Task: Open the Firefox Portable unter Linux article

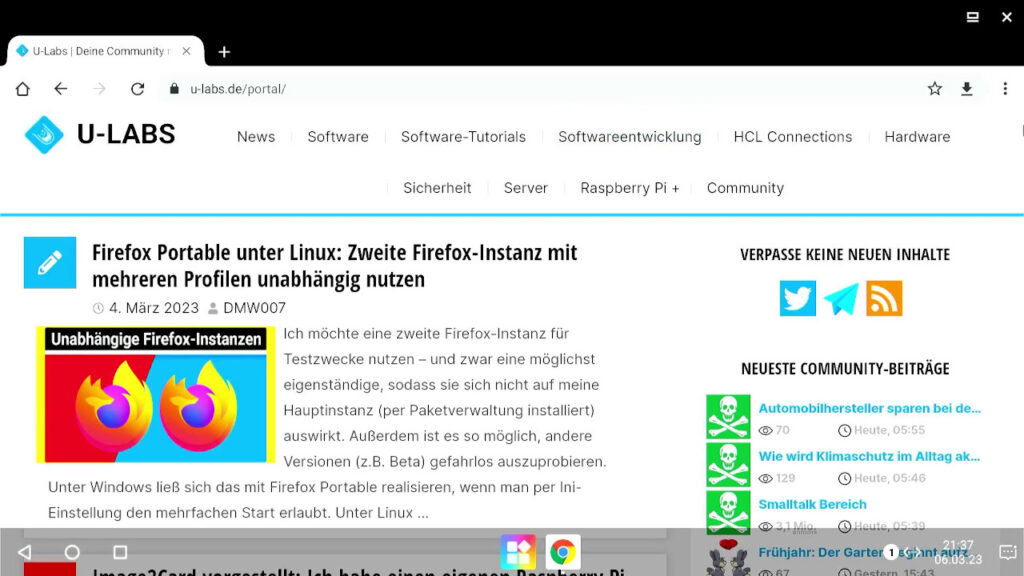Action: tap(334, 265)
